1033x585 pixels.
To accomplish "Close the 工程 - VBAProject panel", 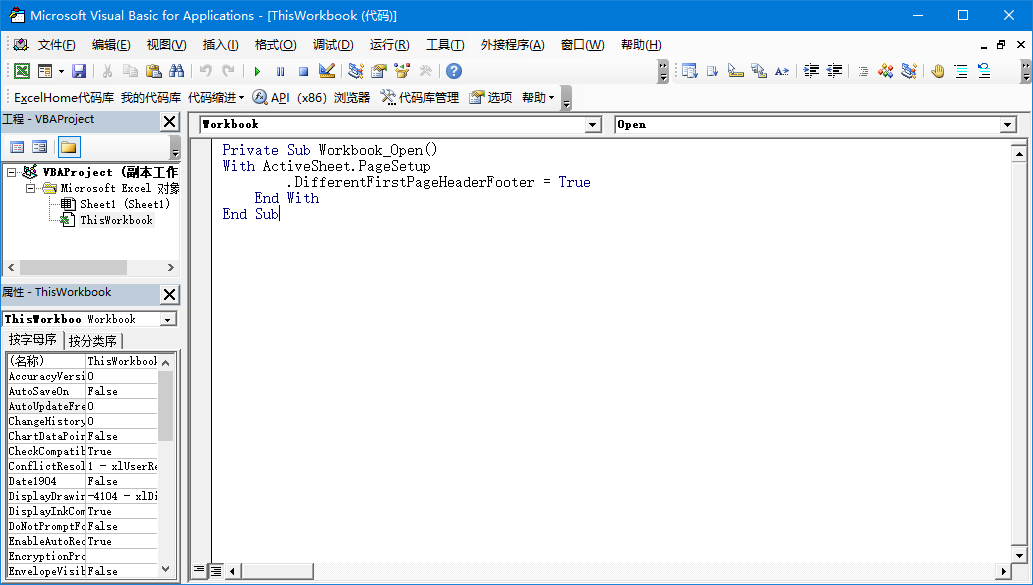I will coord(169,121).
